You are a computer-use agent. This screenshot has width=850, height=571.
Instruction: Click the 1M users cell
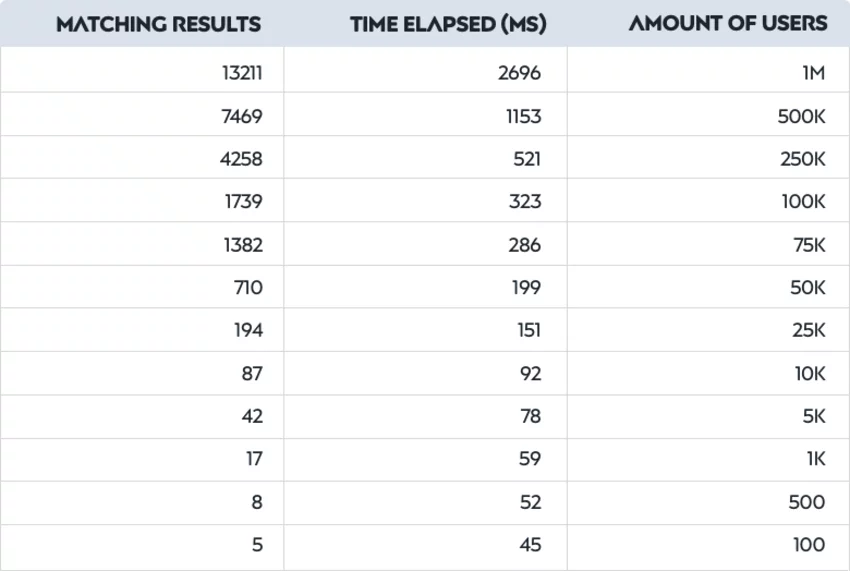pyautogui.click(x=708, y=70)
